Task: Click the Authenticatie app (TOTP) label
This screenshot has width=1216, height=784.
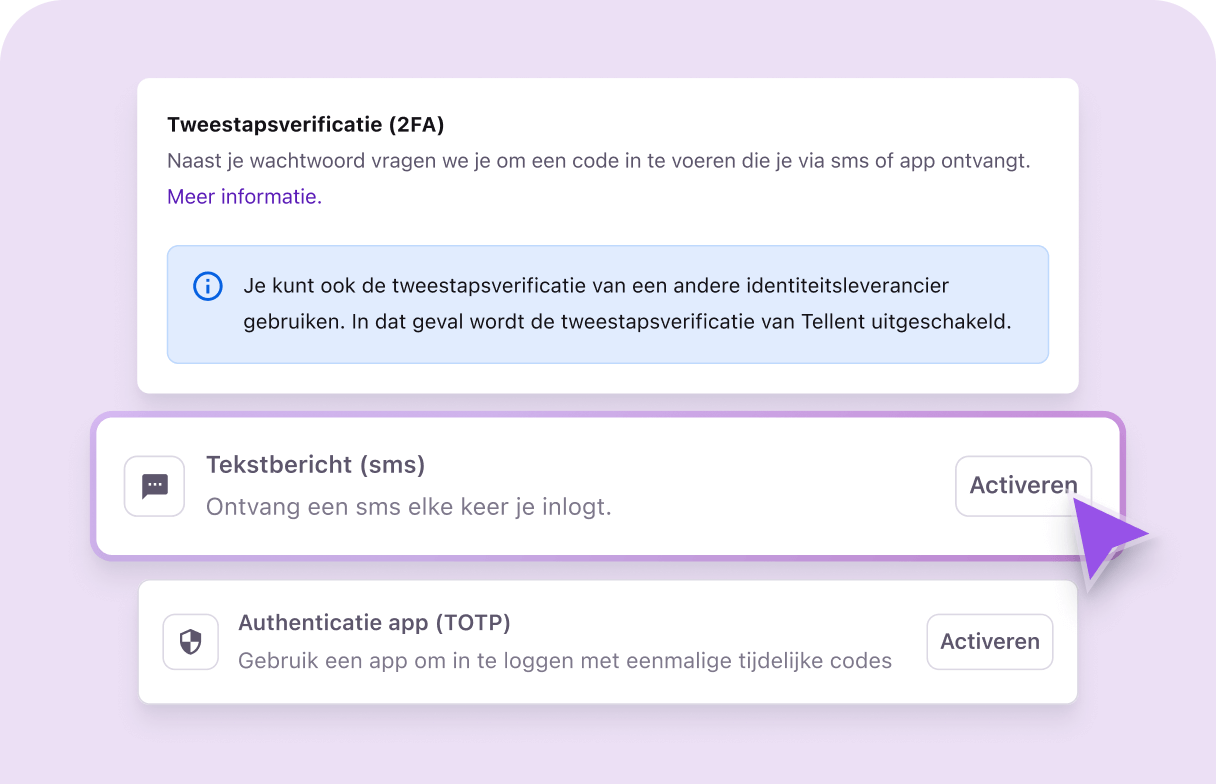Action: 374,622
